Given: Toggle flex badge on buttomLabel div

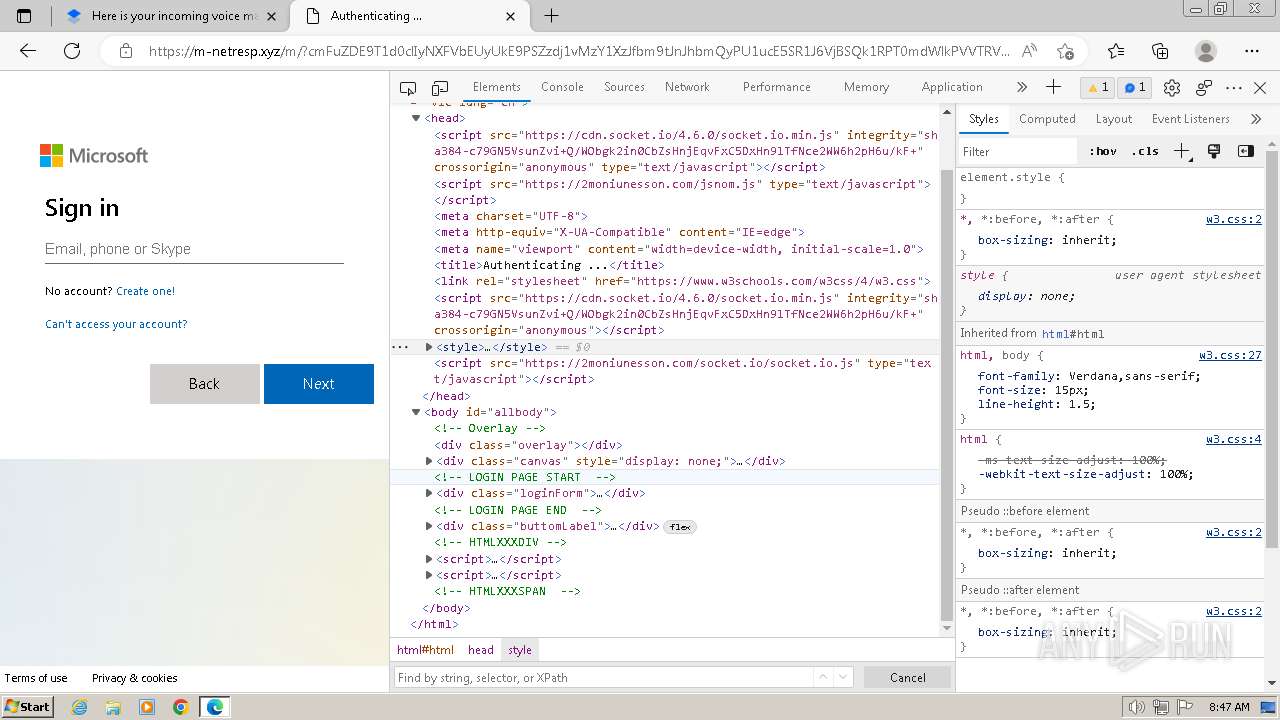Looking at the screenshot, I should tap(680, 526).
